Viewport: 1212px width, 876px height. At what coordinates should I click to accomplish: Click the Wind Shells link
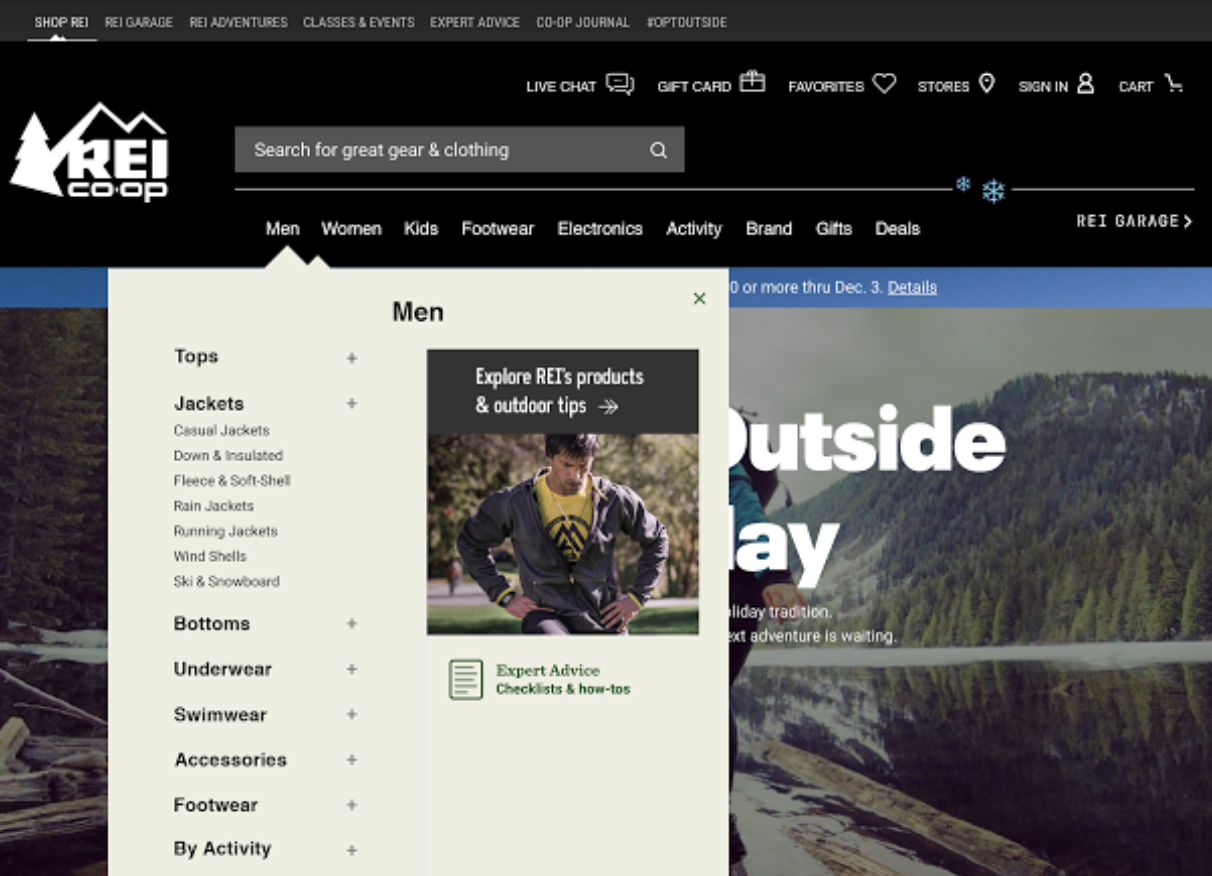[x=209, y=556]
